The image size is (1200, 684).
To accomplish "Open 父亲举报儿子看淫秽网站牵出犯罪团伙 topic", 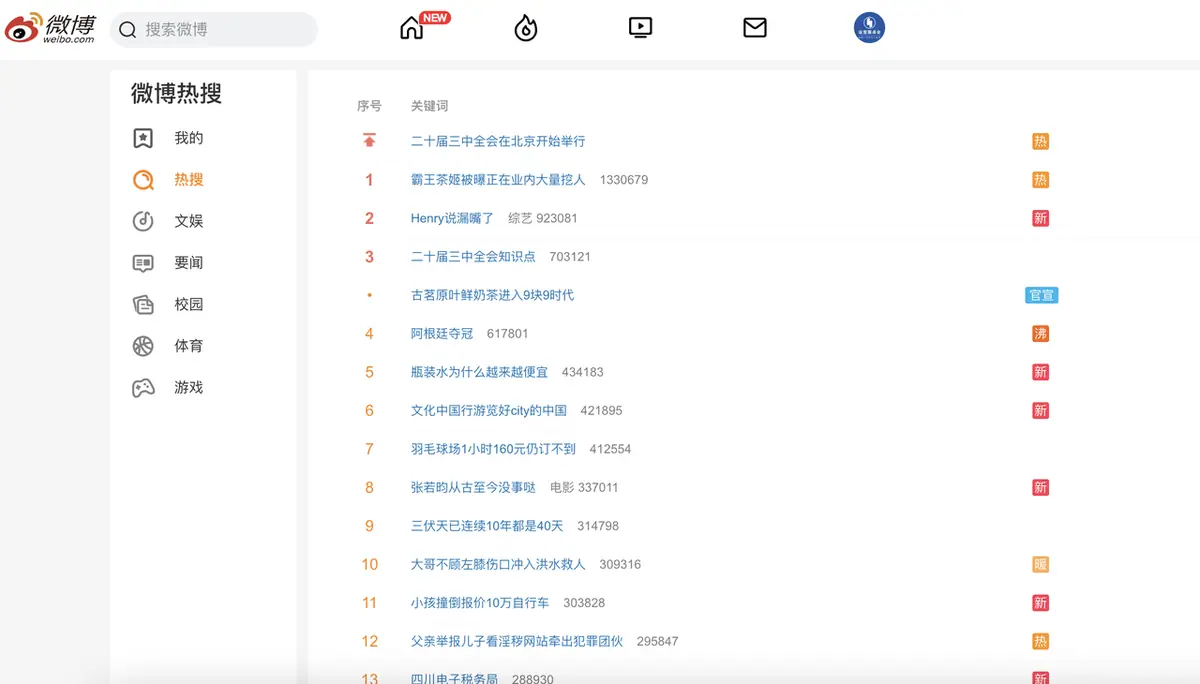I will [x=517, y=642].
